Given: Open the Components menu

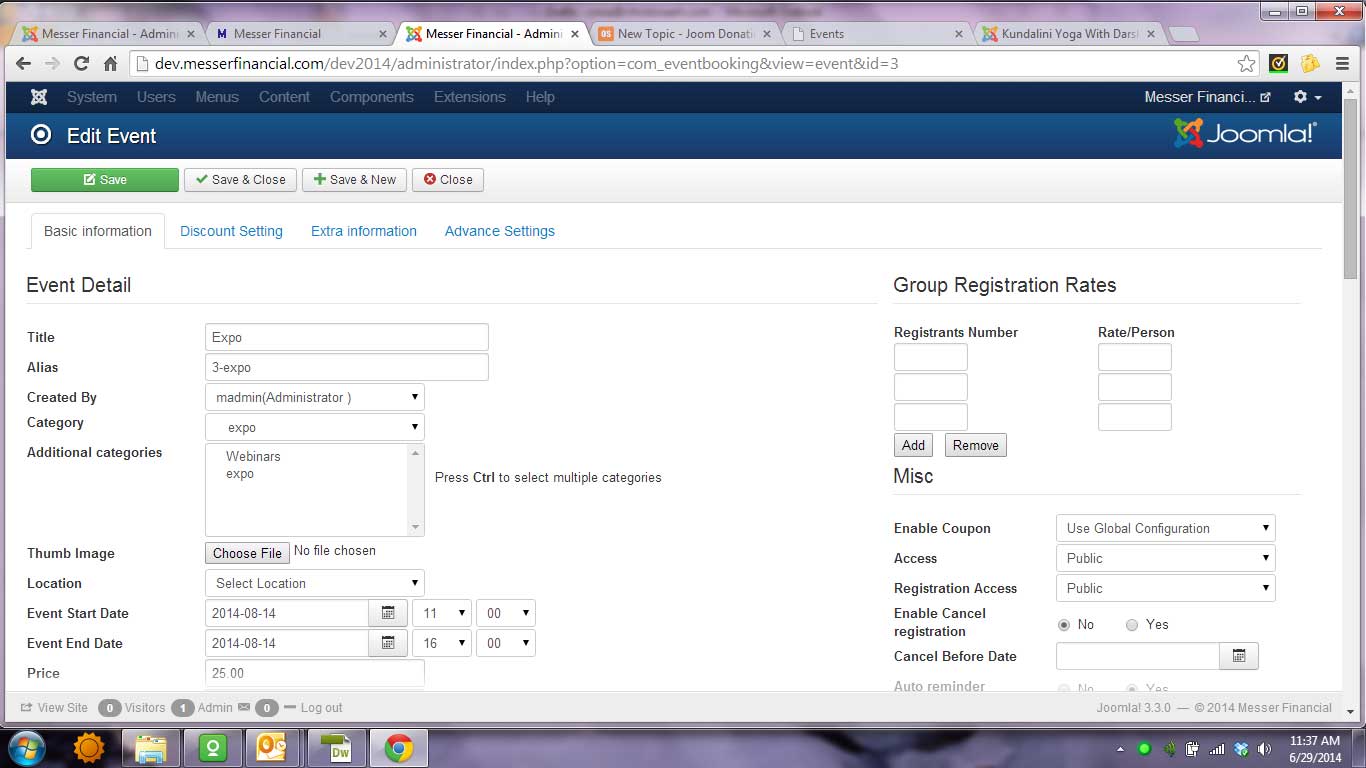Looking at the screenshot, I should [371, 97].
